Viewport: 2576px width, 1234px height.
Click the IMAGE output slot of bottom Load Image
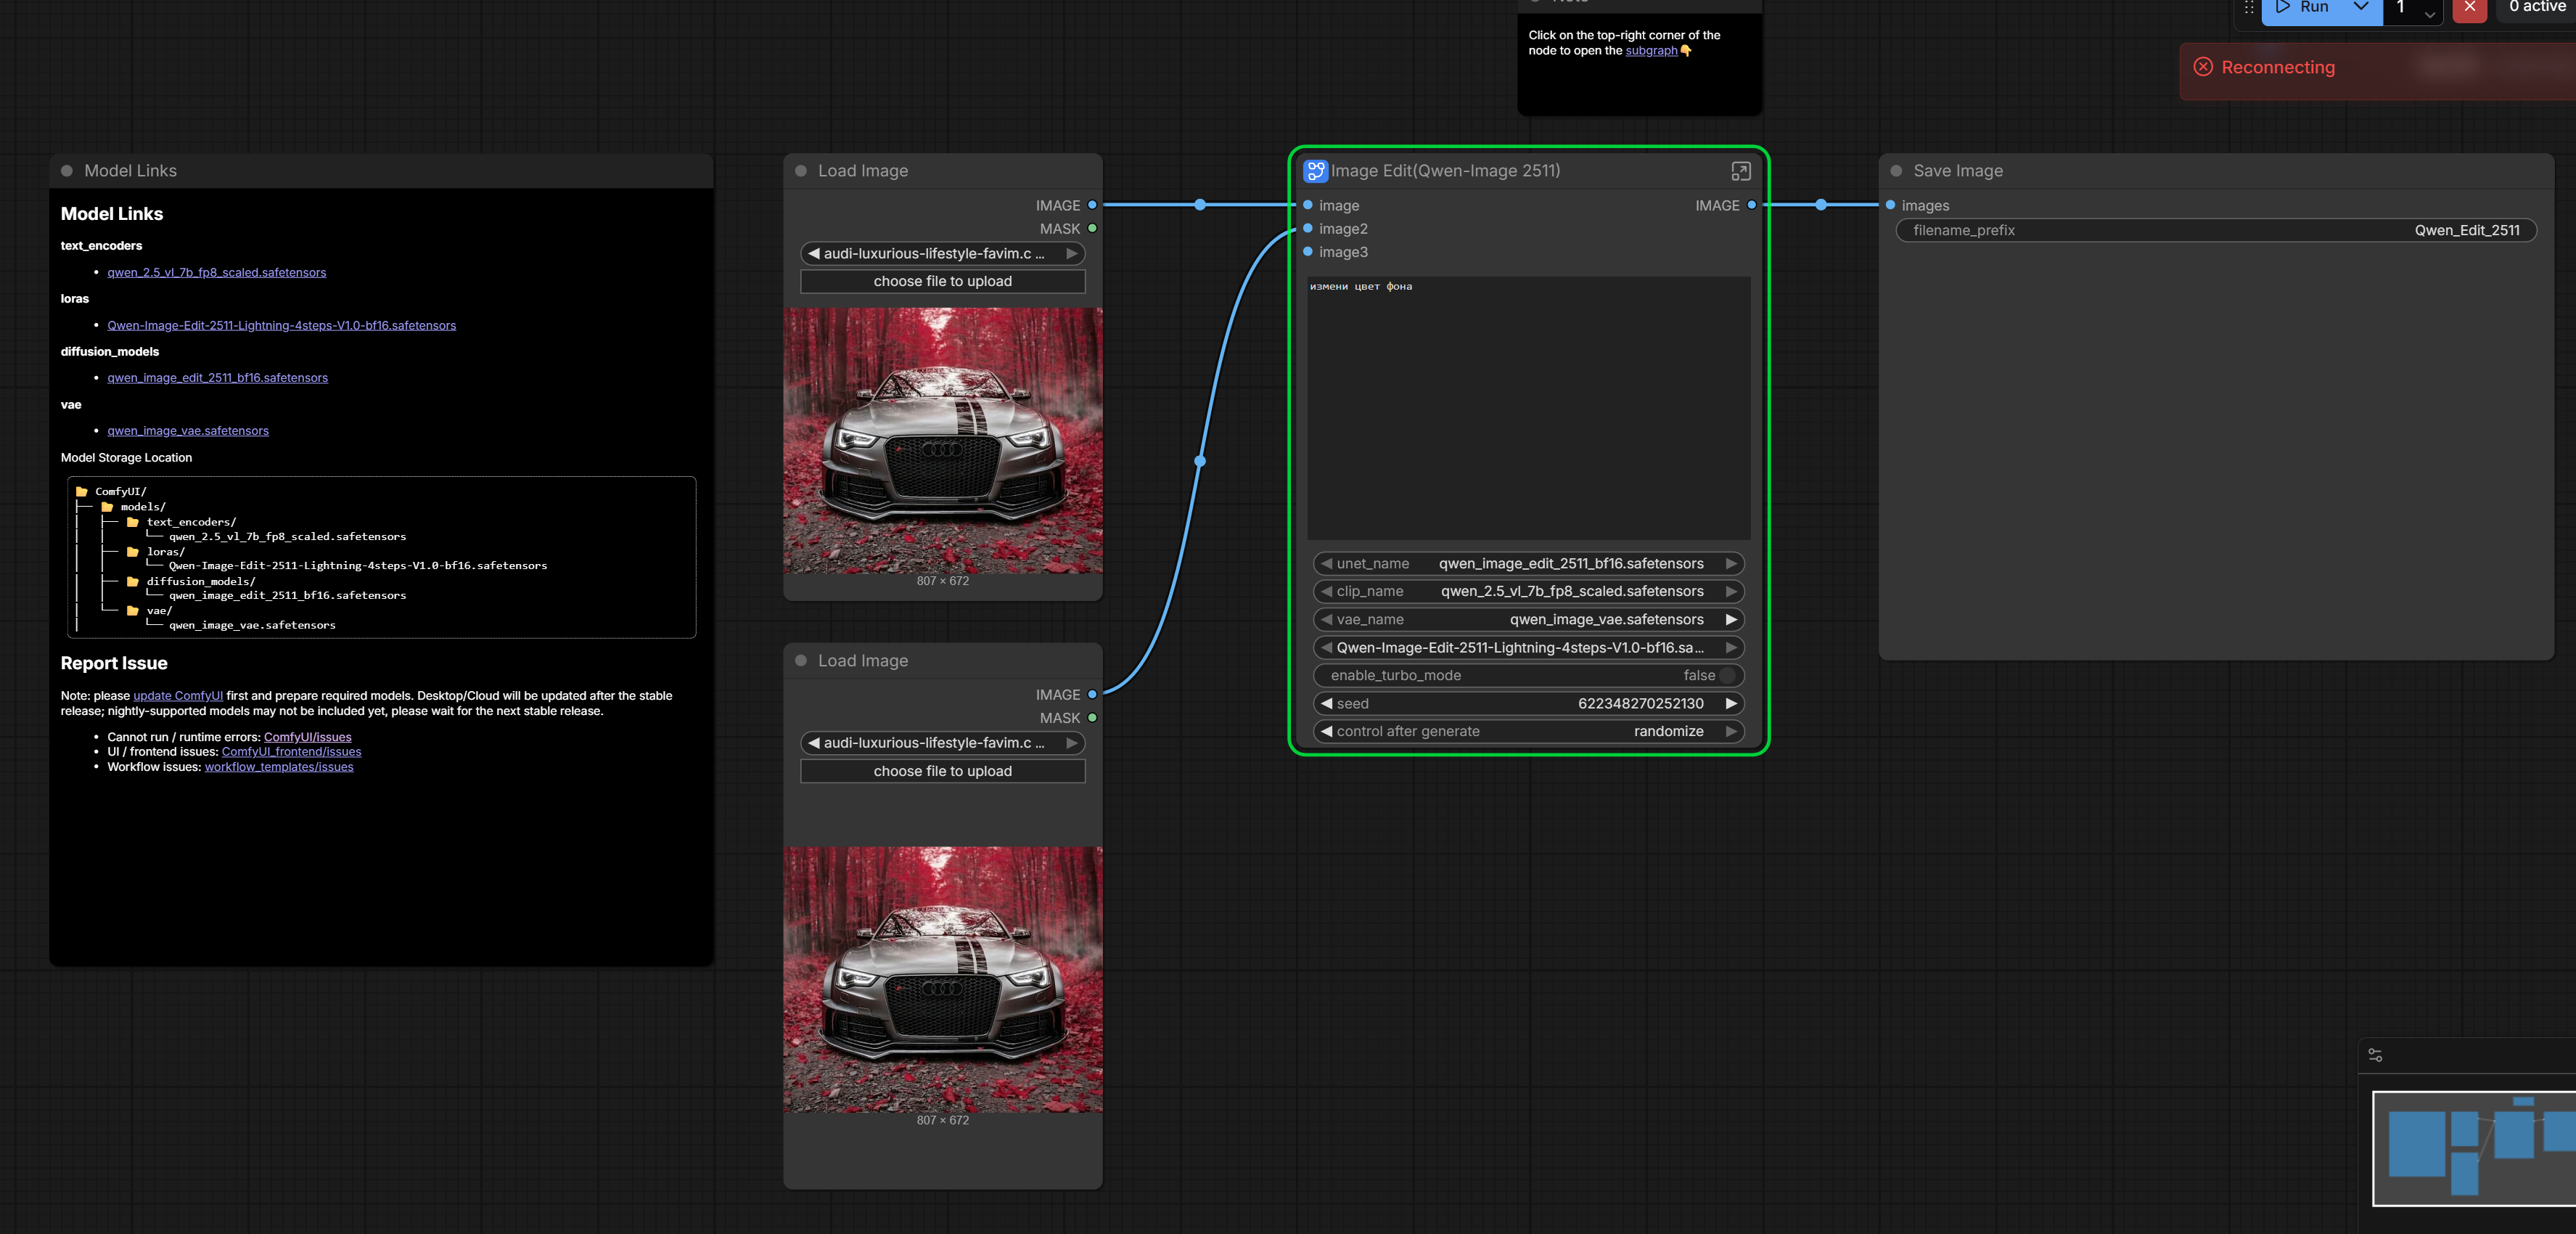pyautogui.click(x=1092, y=694)
